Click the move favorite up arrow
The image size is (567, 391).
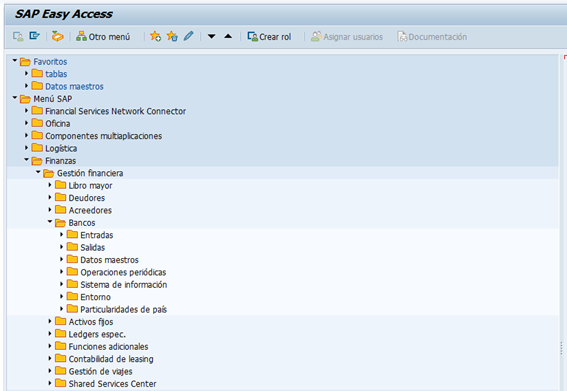[x=228, y=36]
